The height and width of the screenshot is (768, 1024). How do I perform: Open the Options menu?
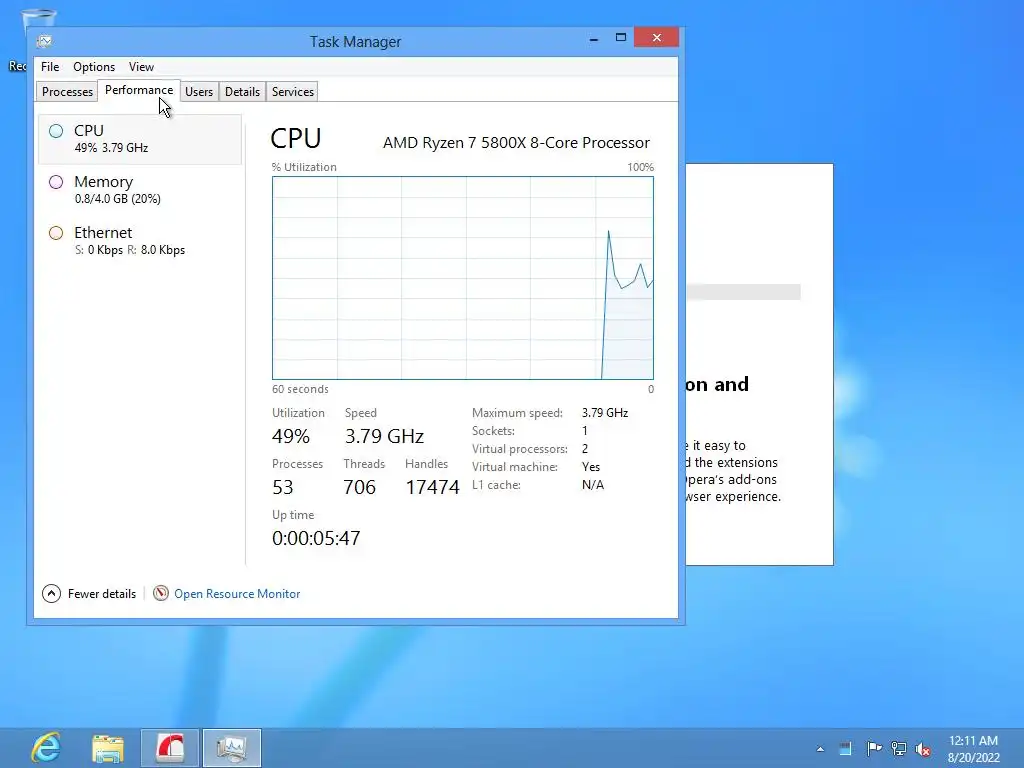(x=94, y=67)
